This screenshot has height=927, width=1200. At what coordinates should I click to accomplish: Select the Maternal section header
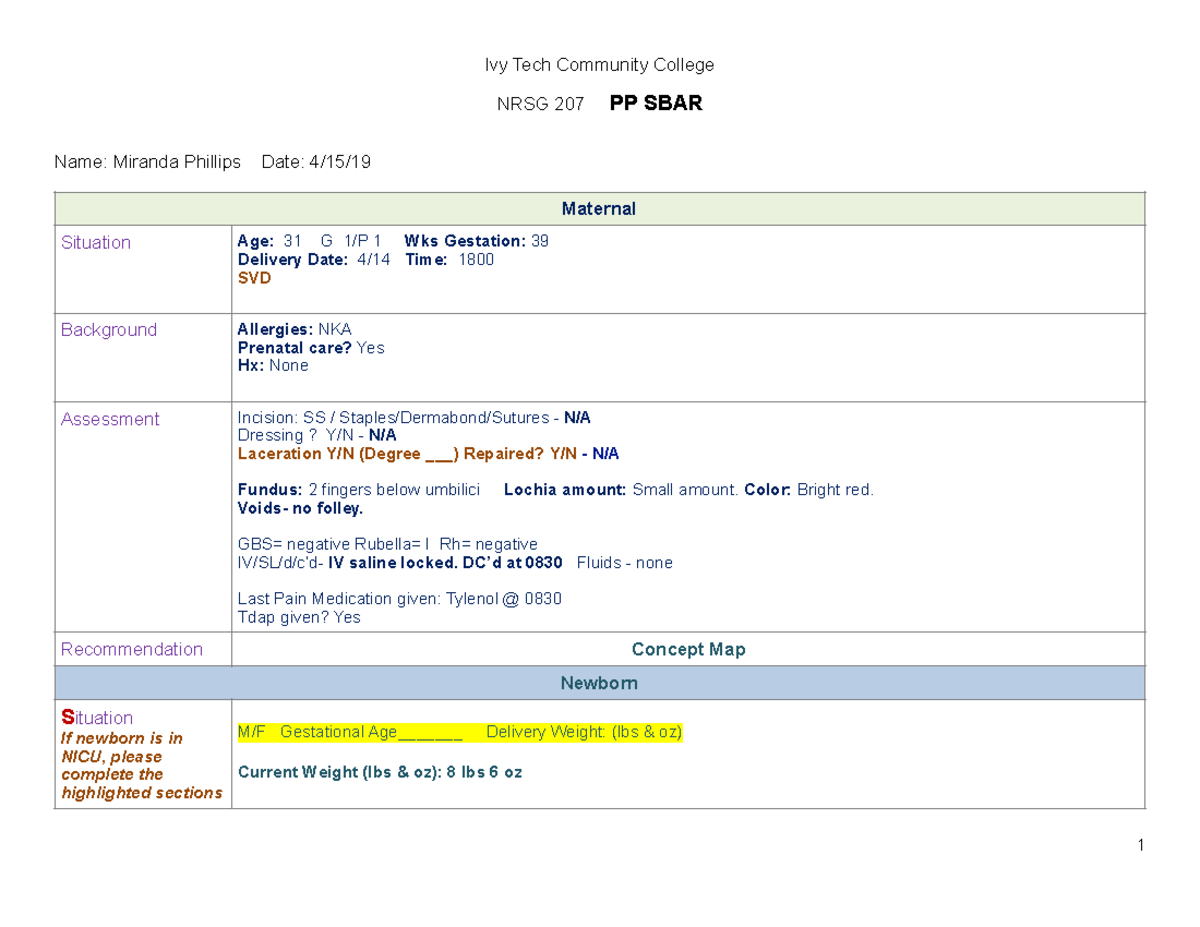tap(599, 208)
